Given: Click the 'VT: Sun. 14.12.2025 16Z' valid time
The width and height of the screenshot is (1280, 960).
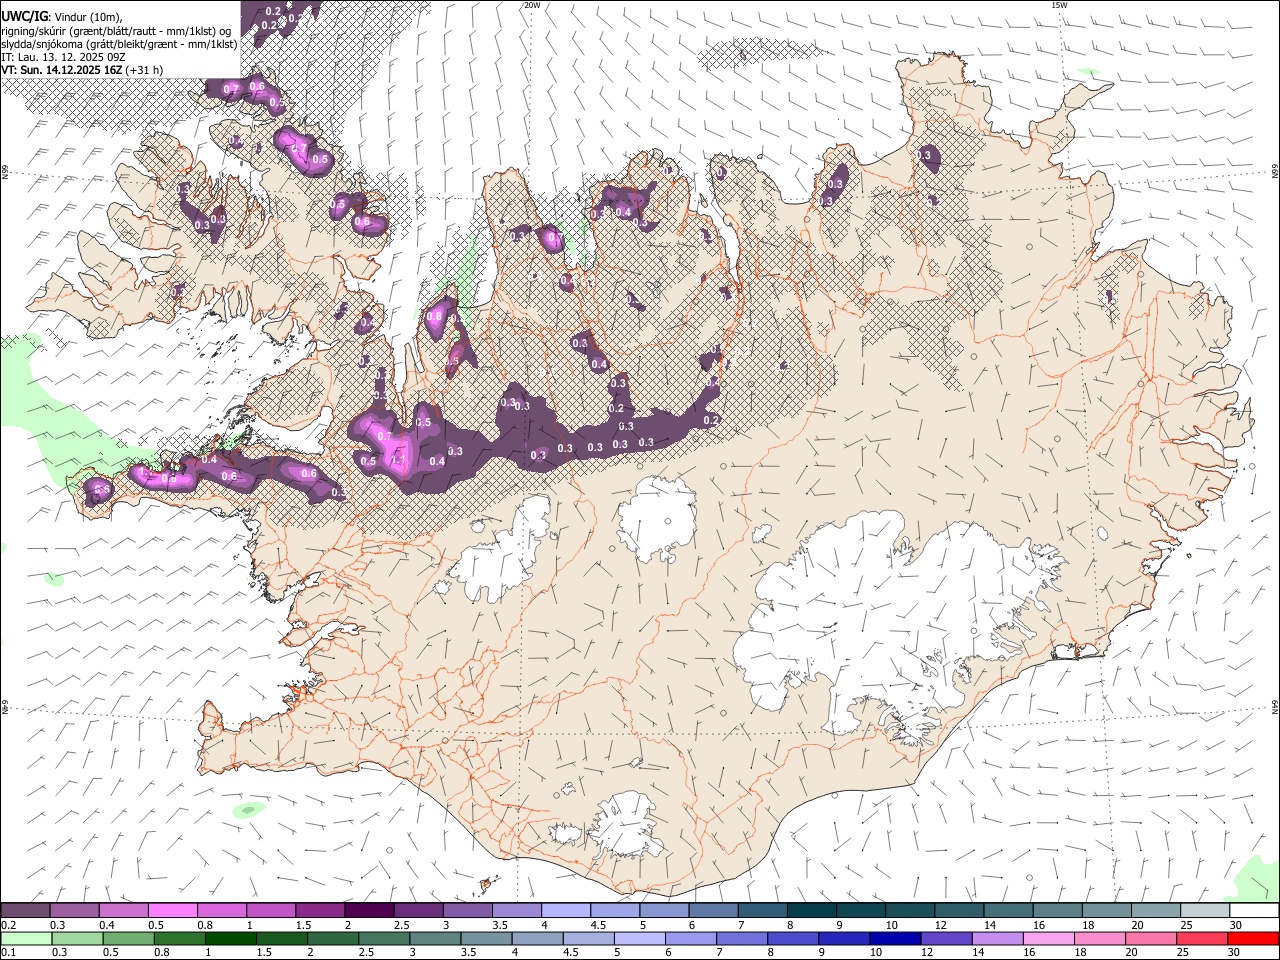Looking at the screenshot, I should (x=62, y=70).
